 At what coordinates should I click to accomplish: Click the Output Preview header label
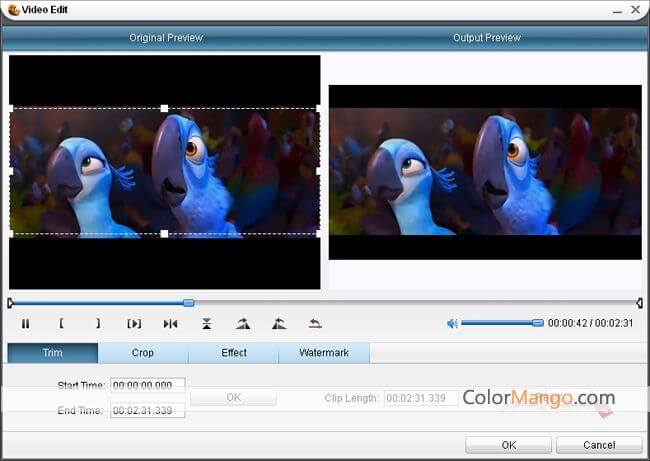[487, 38]
